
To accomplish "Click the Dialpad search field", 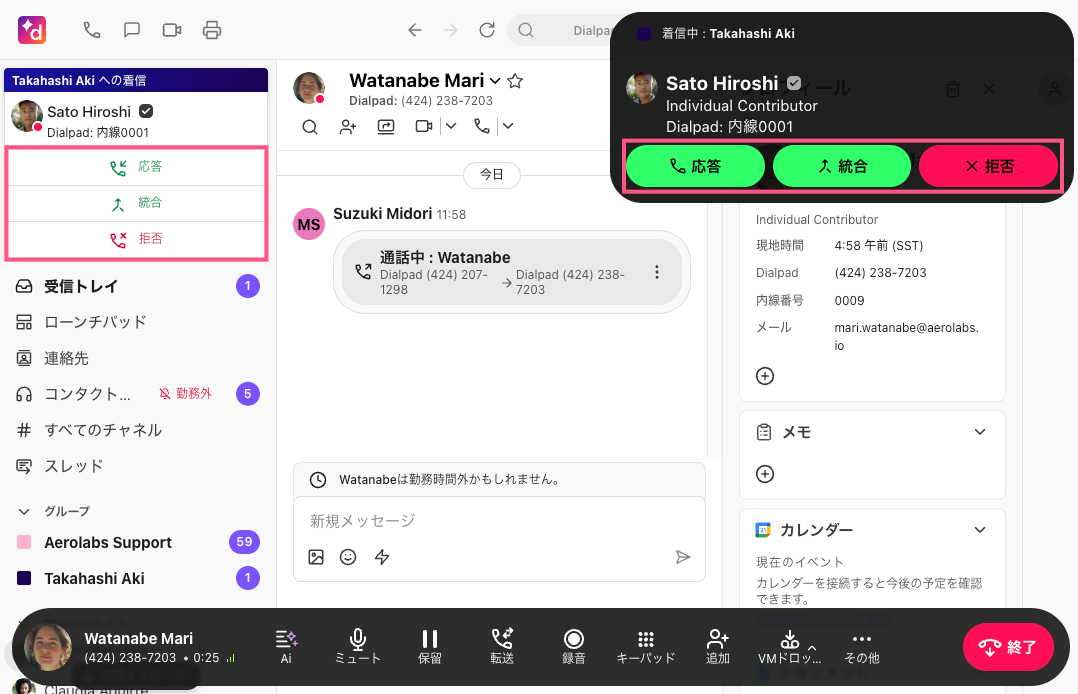I will (x=560, y=30).
